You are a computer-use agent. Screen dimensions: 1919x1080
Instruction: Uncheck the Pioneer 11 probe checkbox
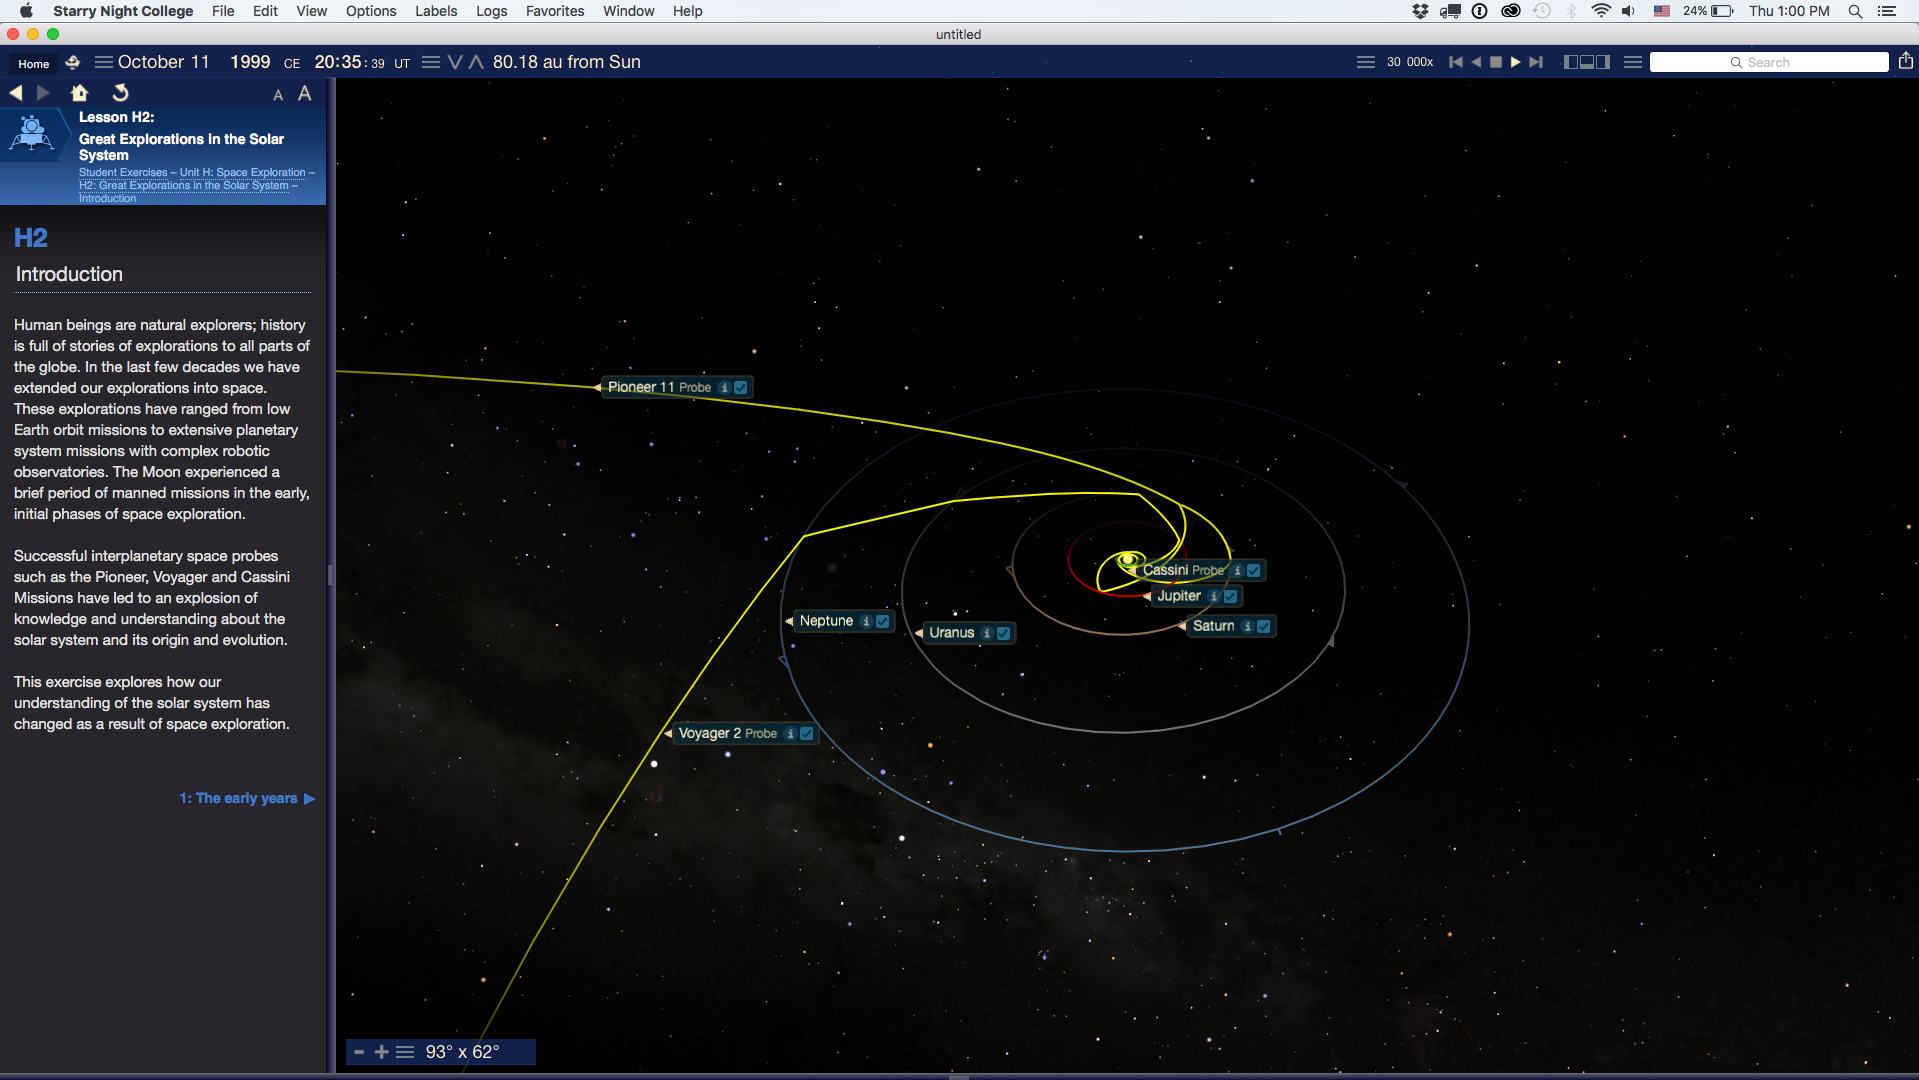coord(741,388)
